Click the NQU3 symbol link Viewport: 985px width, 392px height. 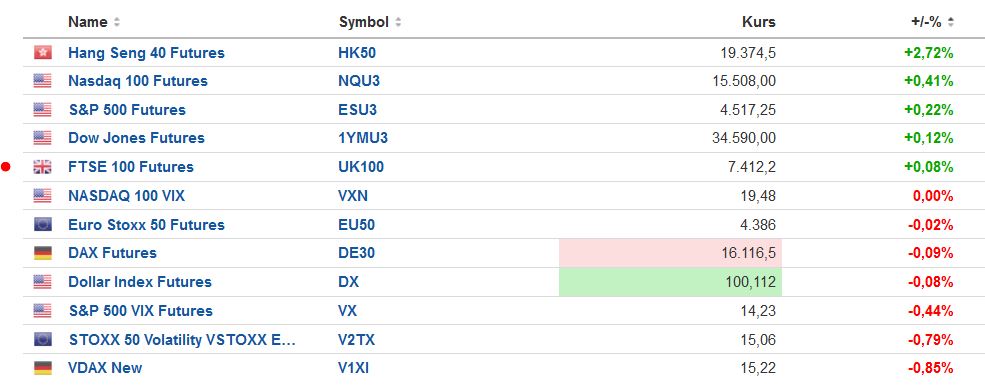359,81
